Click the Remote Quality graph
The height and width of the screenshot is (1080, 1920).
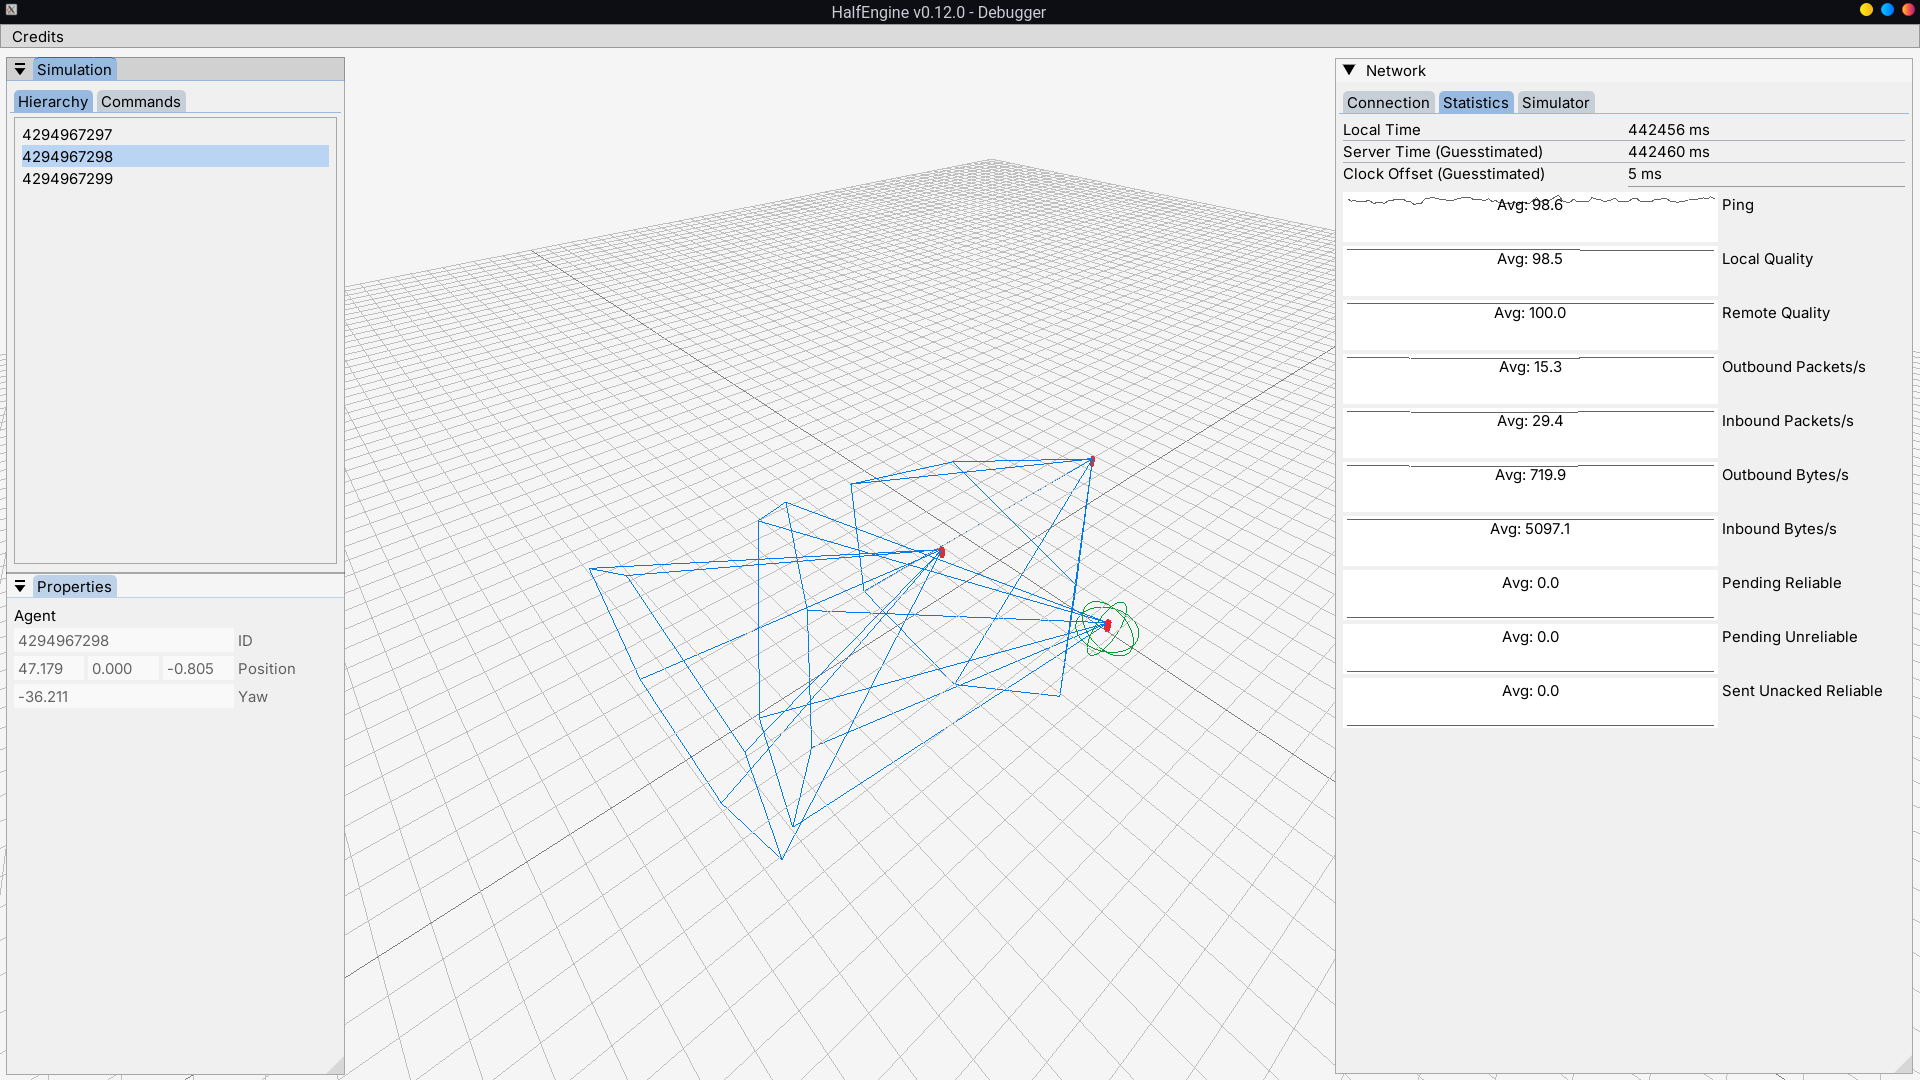pos(1530,326)
